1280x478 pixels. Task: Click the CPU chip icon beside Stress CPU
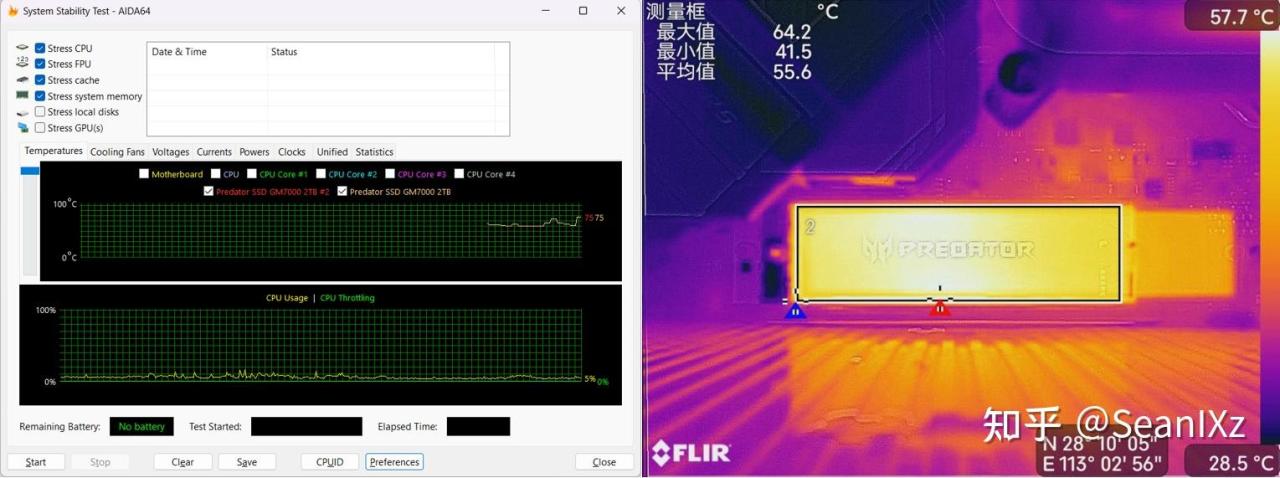click(22, 48)
